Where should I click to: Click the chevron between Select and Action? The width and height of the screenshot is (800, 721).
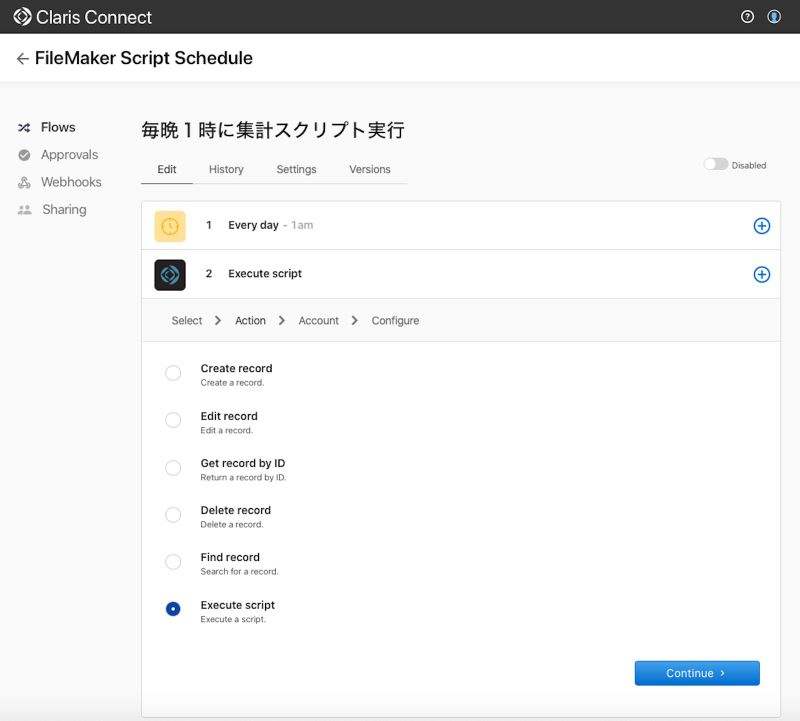pyautogui.click(x=218, y=320)
